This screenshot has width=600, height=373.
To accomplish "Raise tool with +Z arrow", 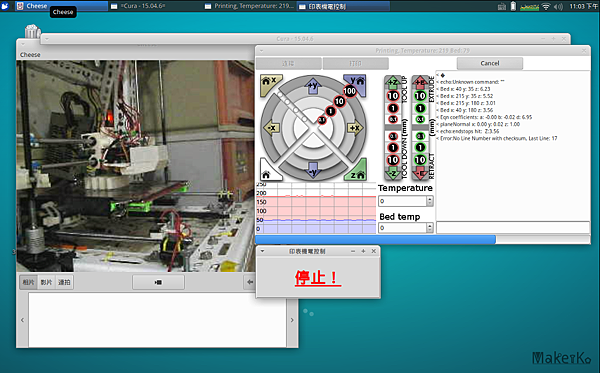I will click(393, 81).
